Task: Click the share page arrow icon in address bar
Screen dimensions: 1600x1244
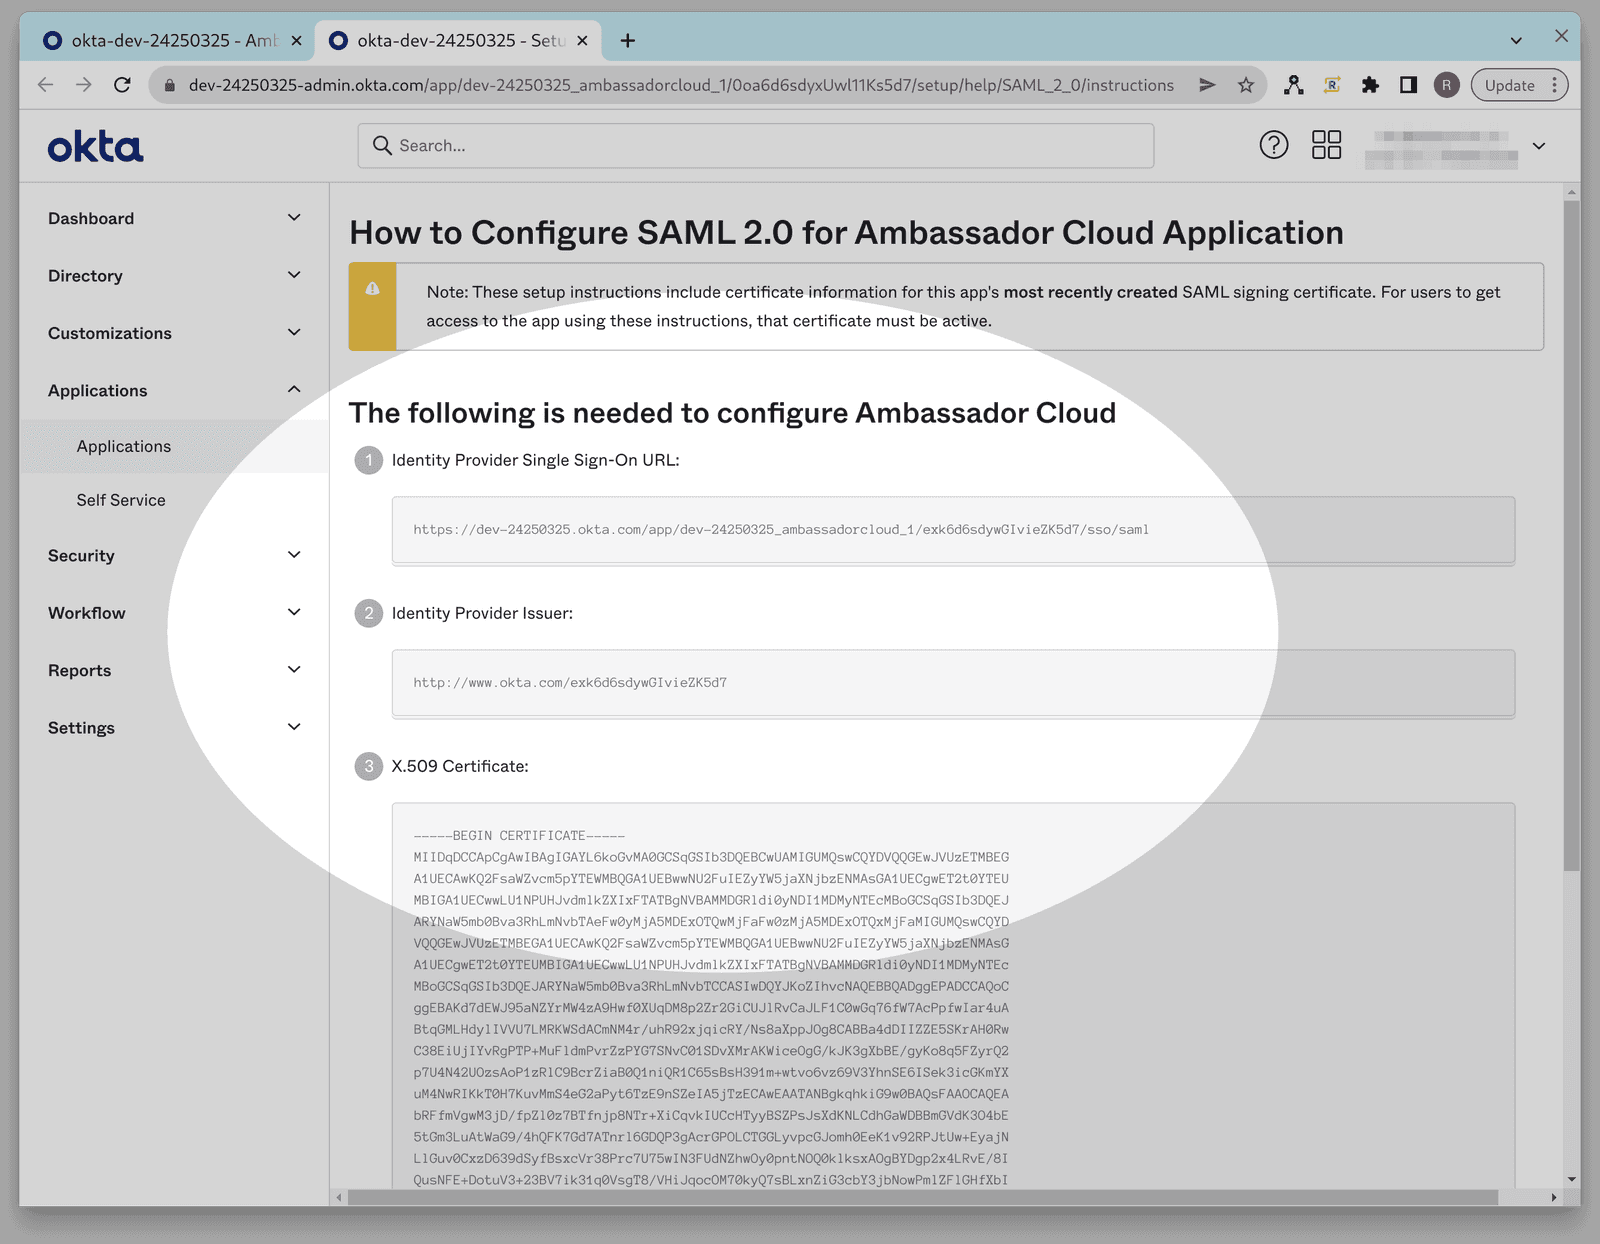Action: 1207,85
